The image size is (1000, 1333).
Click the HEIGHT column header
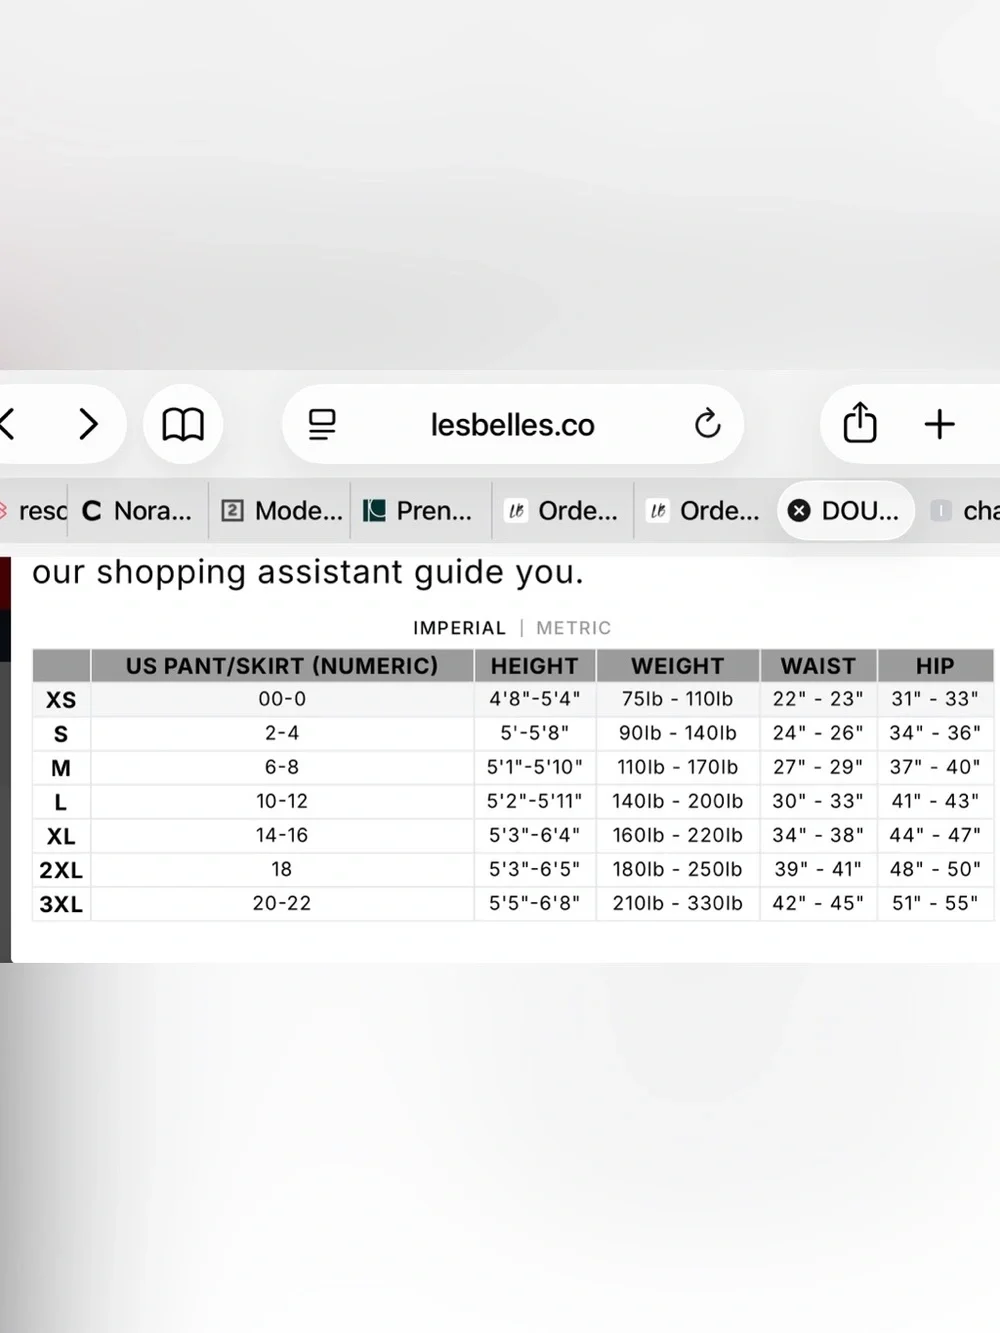point(535,666)
